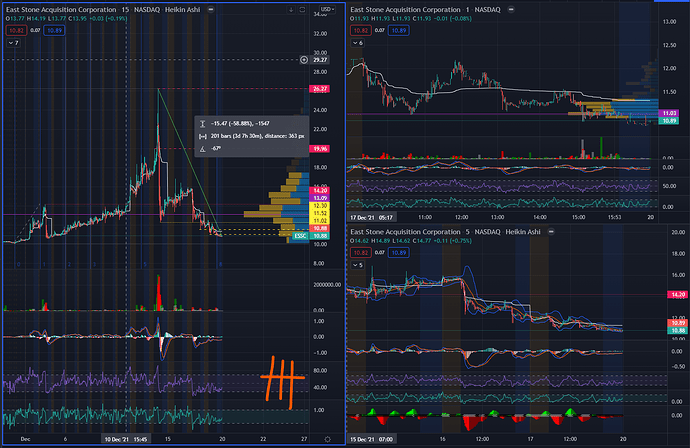The height and width of the screenshot is (448, 690).
Task: Click the minus circle icon beside the 5-minute Heikin Ashi title
Action: coord(551,231)
